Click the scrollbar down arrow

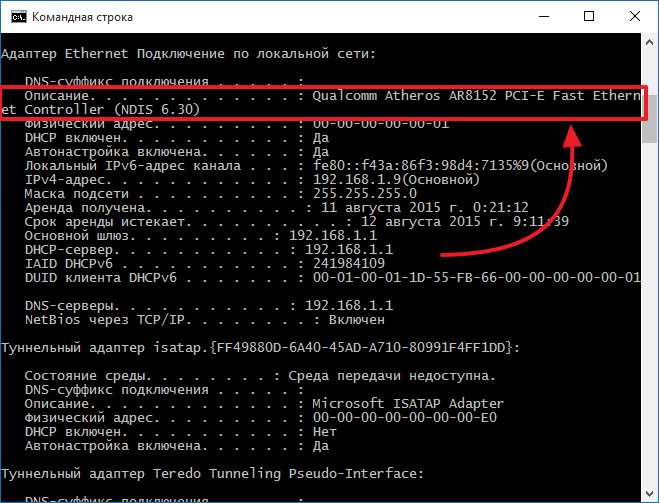[x=650, y=492]
